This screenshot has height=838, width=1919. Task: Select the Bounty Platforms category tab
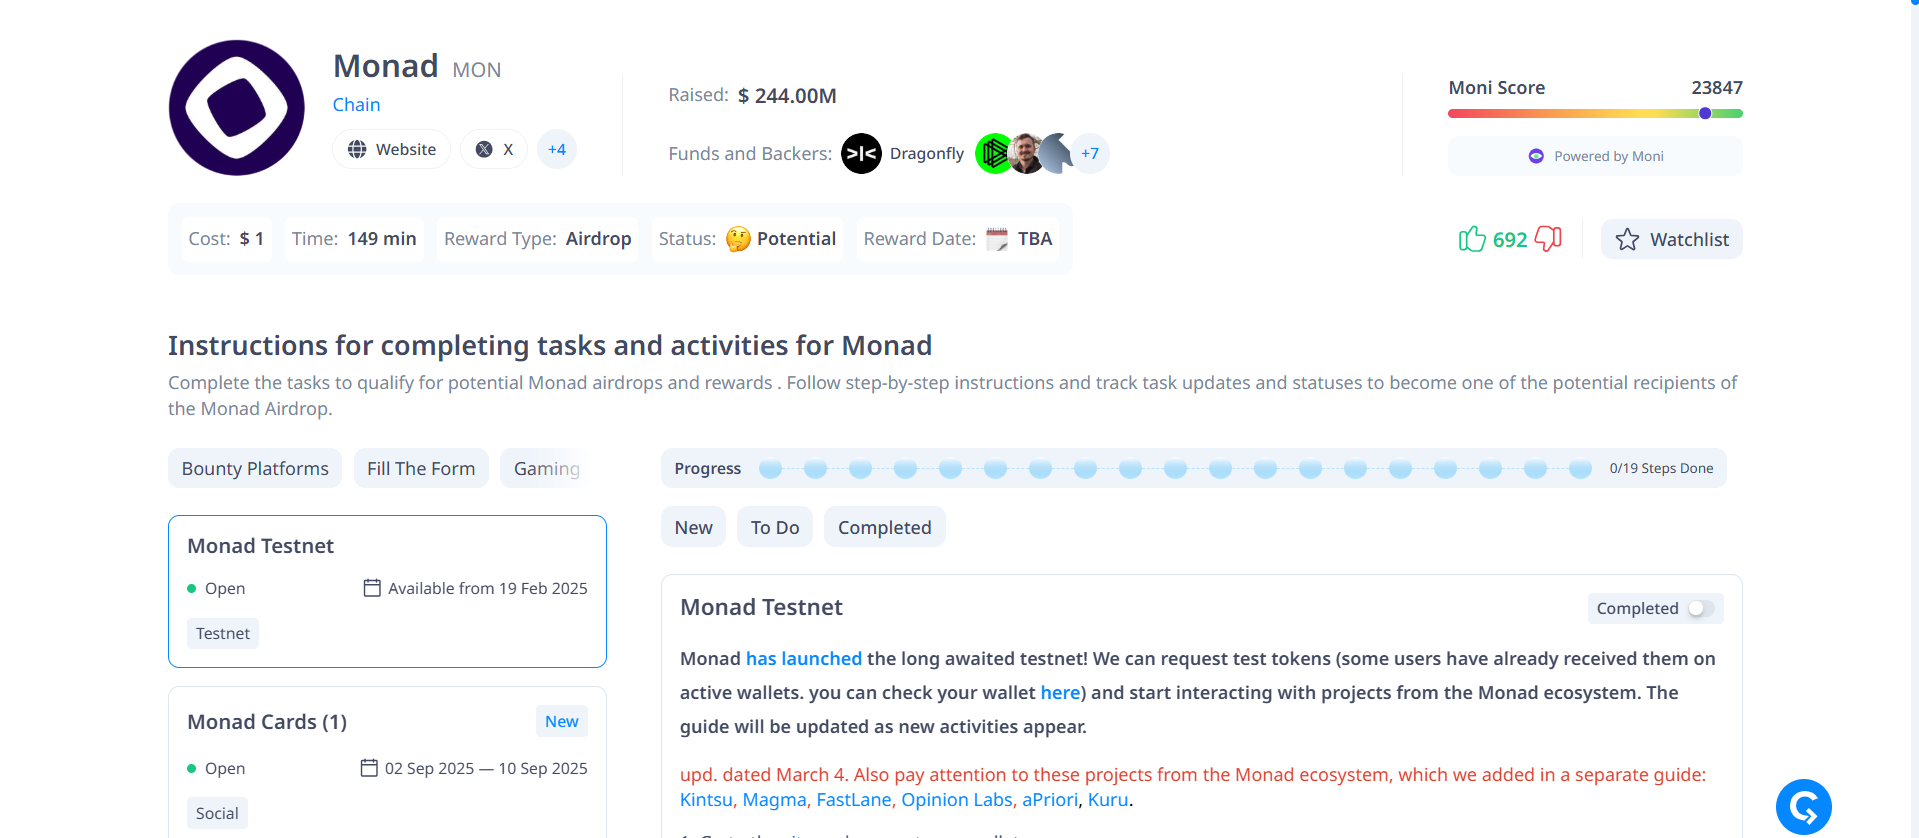tap(255, 468)
